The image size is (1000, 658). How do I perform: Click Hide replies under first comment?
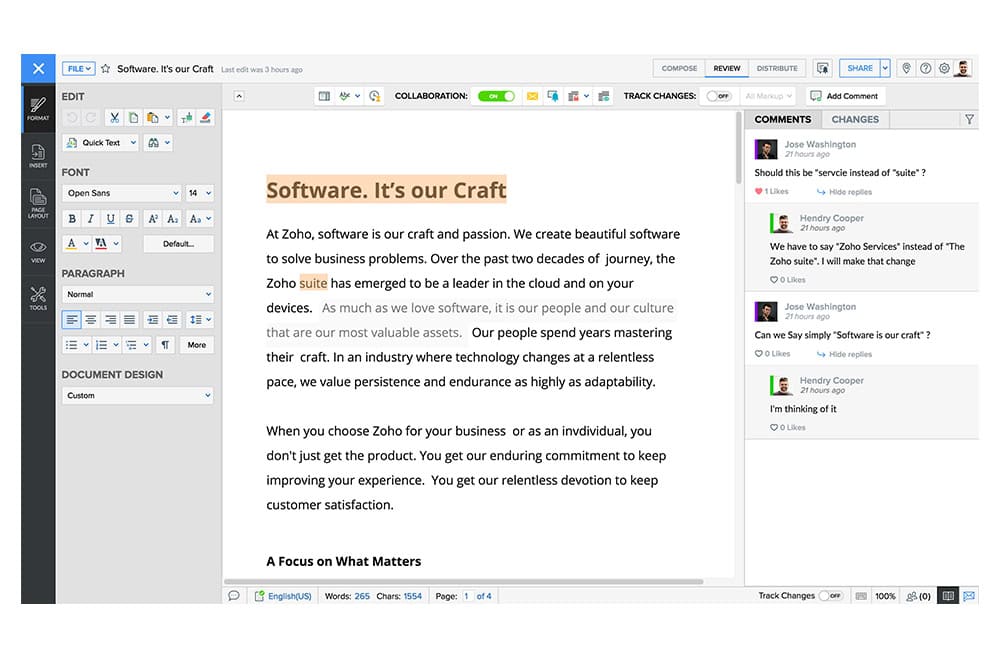click(x=844, y=192)
